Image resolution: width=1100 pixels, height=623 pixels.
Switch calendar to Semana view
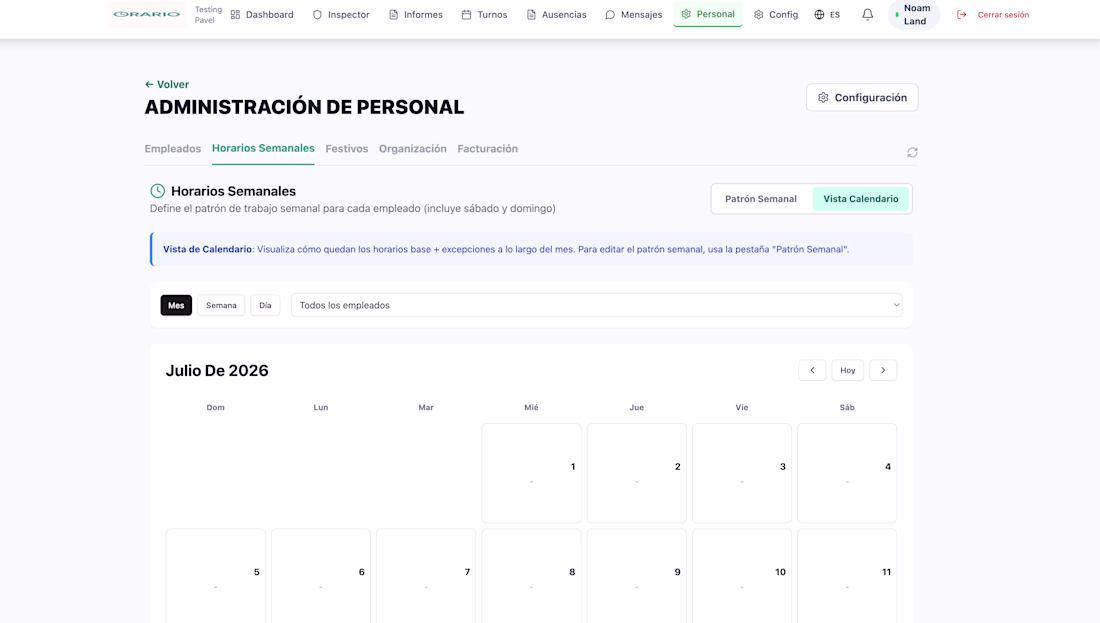[x=221, y=305]
